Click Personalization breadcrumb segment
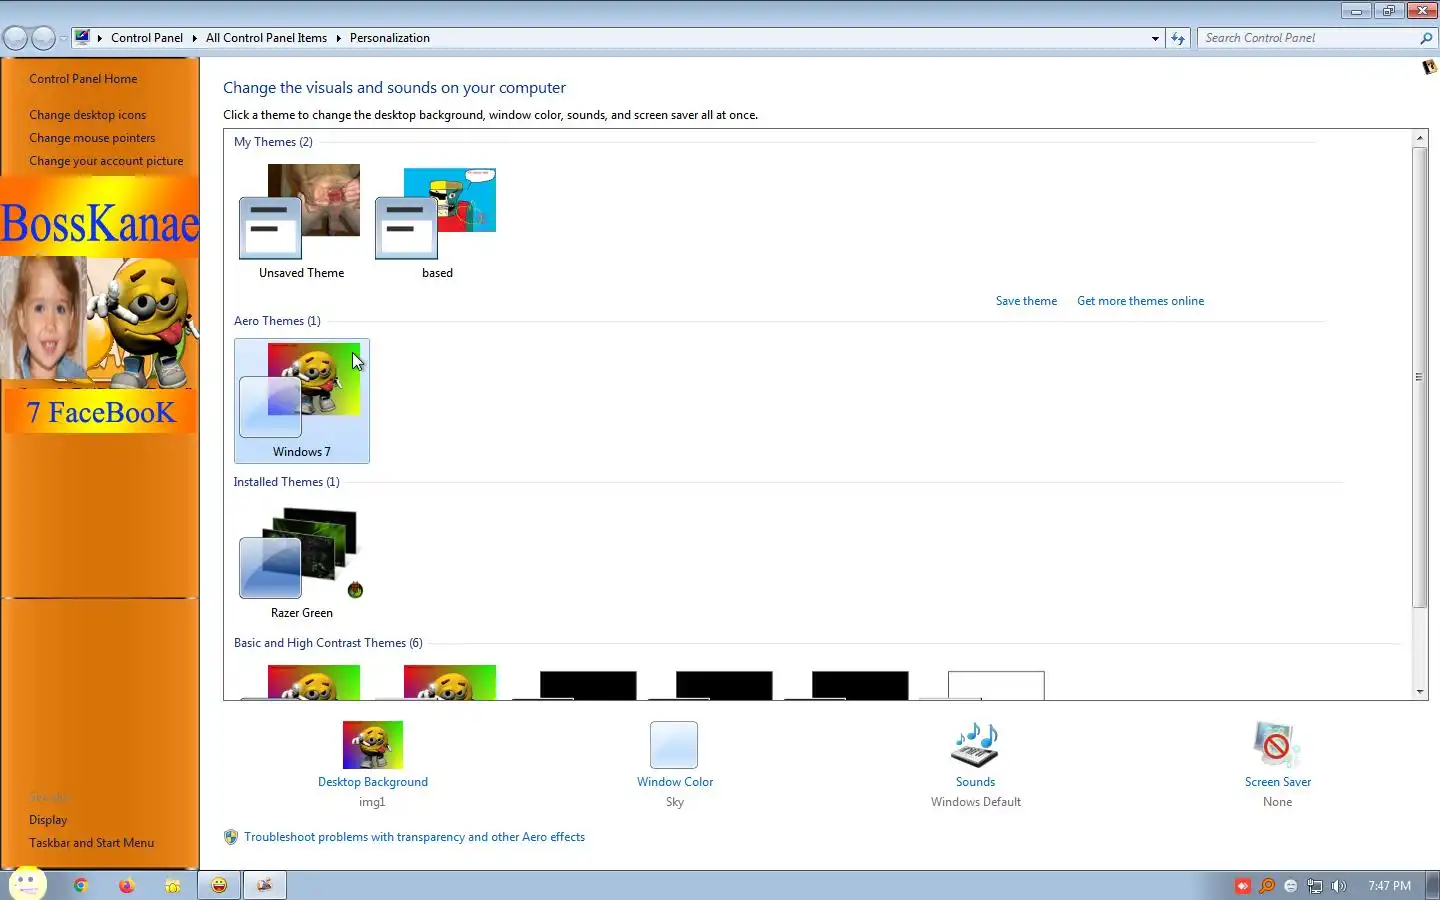Image resolution: width=1440 pixels, height=900 pixels. pos(390,38)
